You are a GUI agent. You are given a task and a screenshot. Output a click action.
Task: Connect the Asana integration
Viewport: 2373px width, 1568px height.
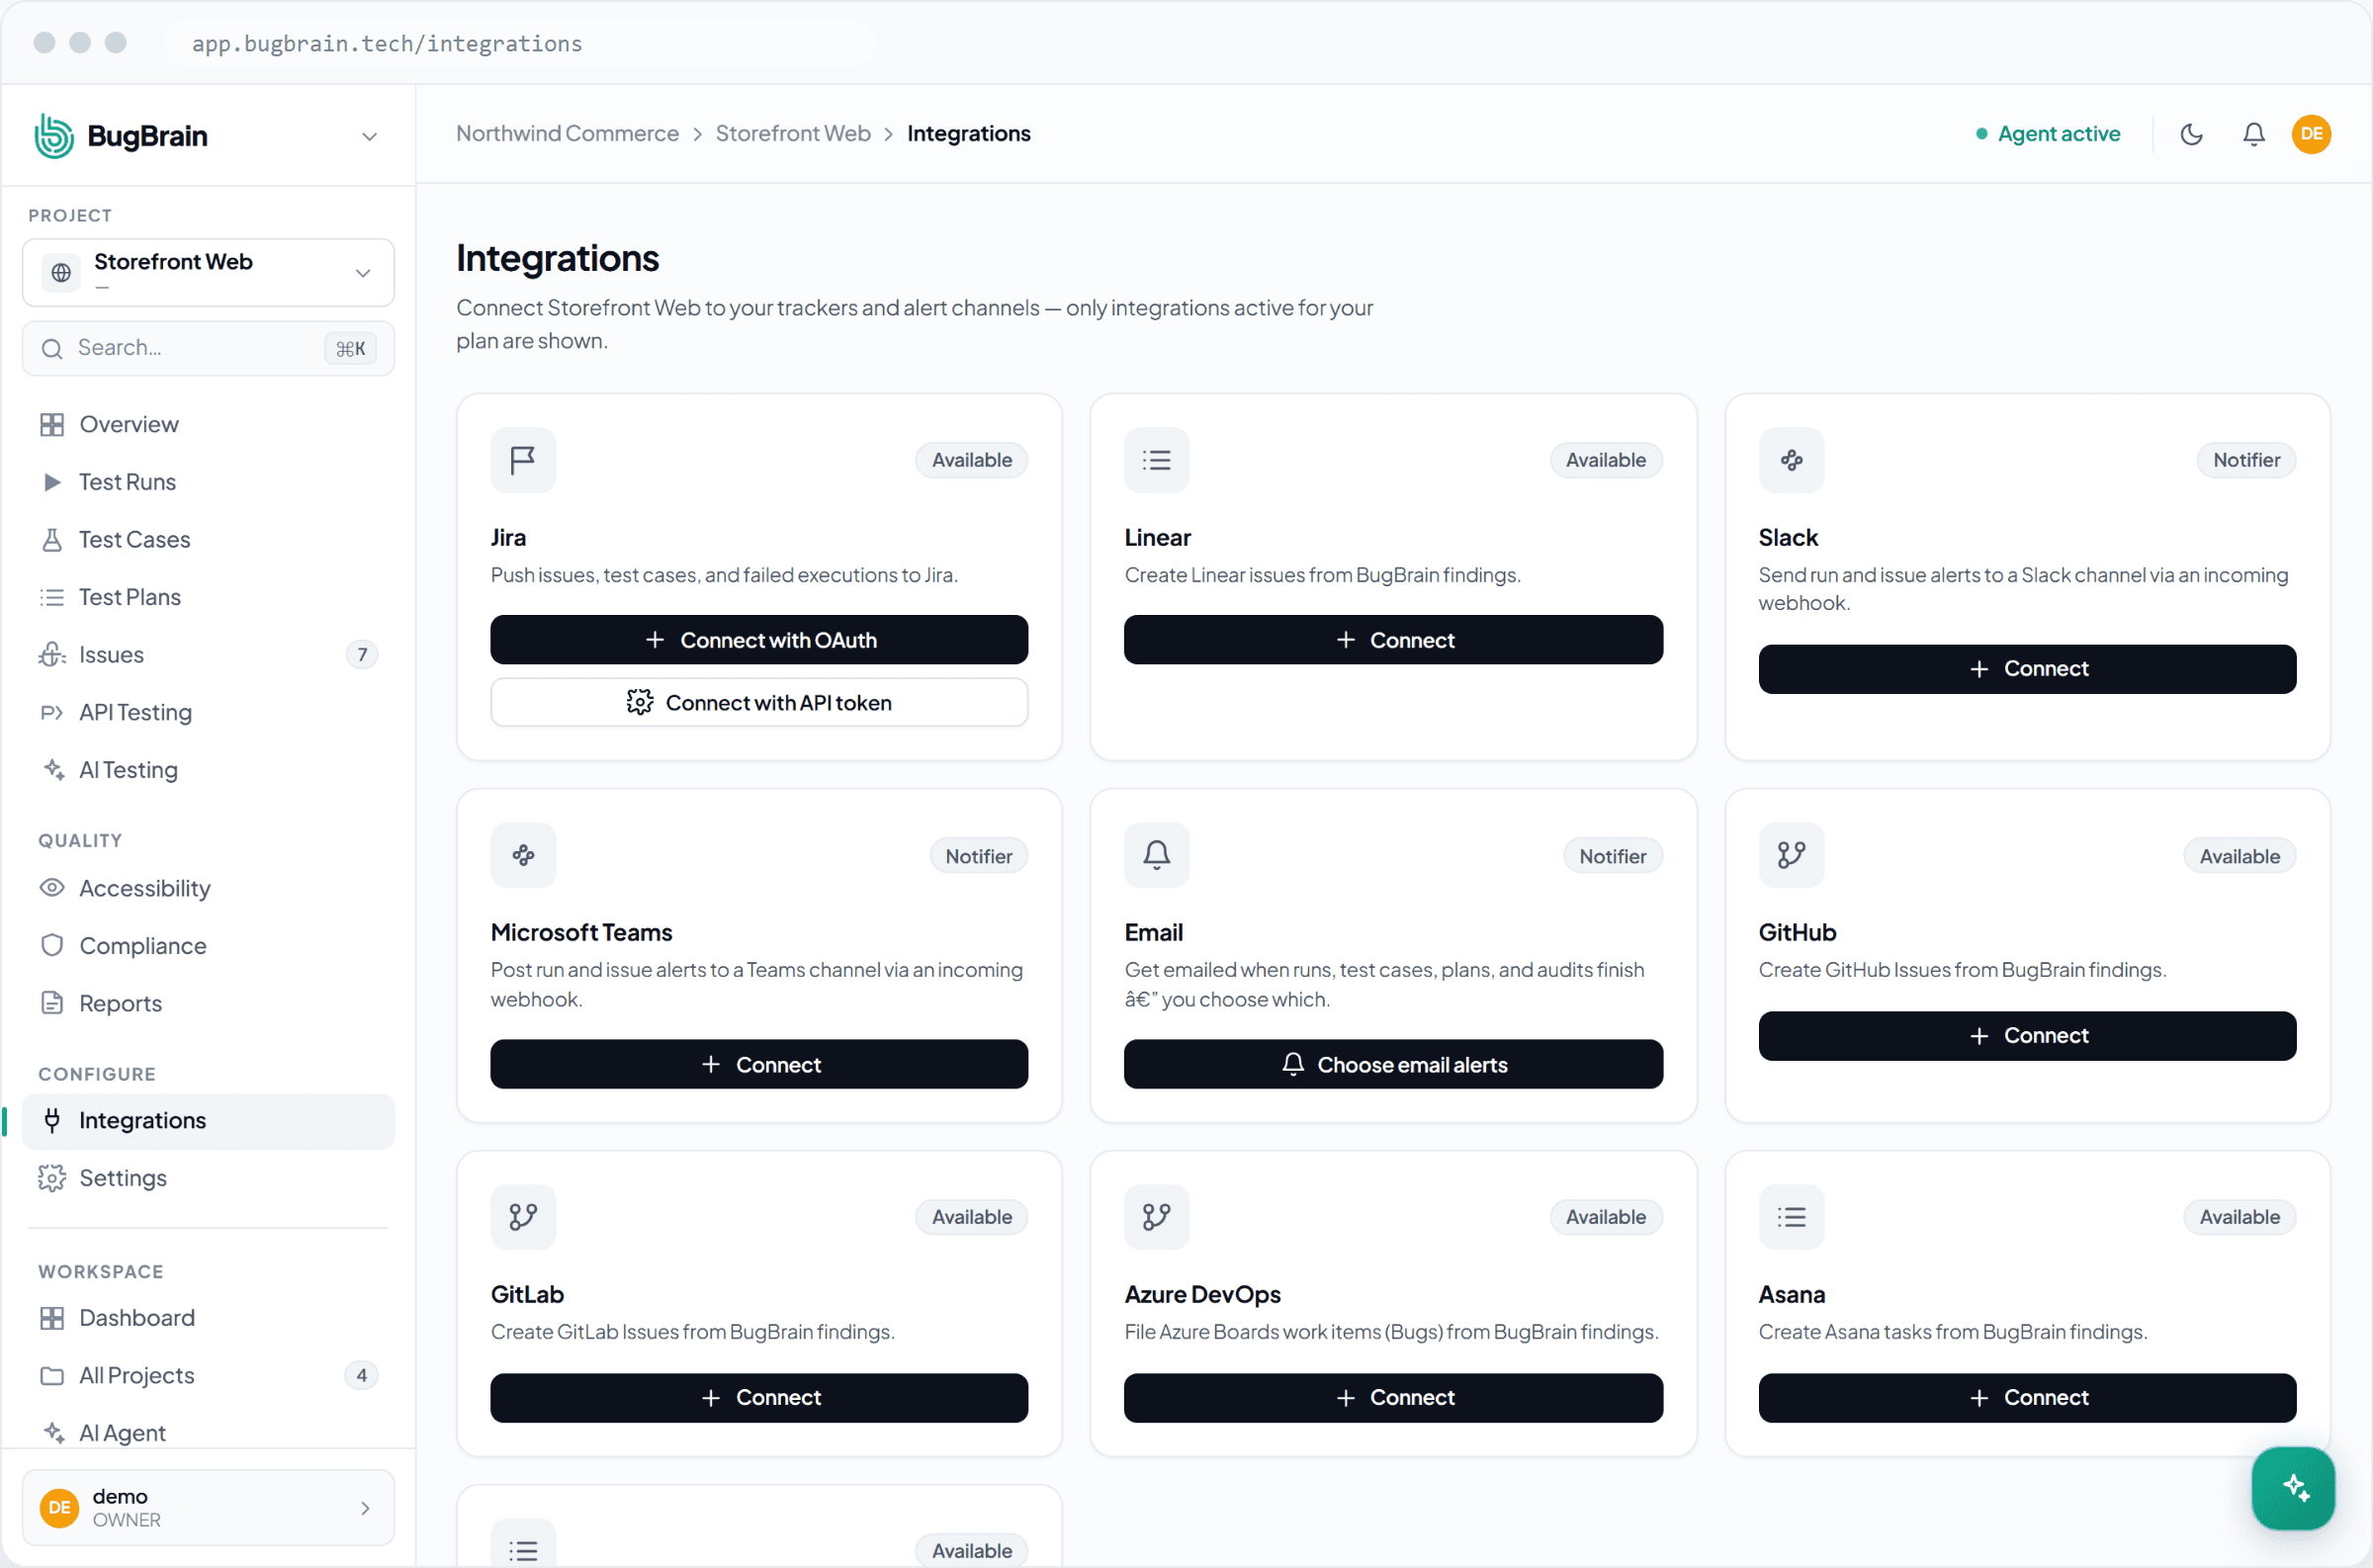(x=2027, y=1398)
